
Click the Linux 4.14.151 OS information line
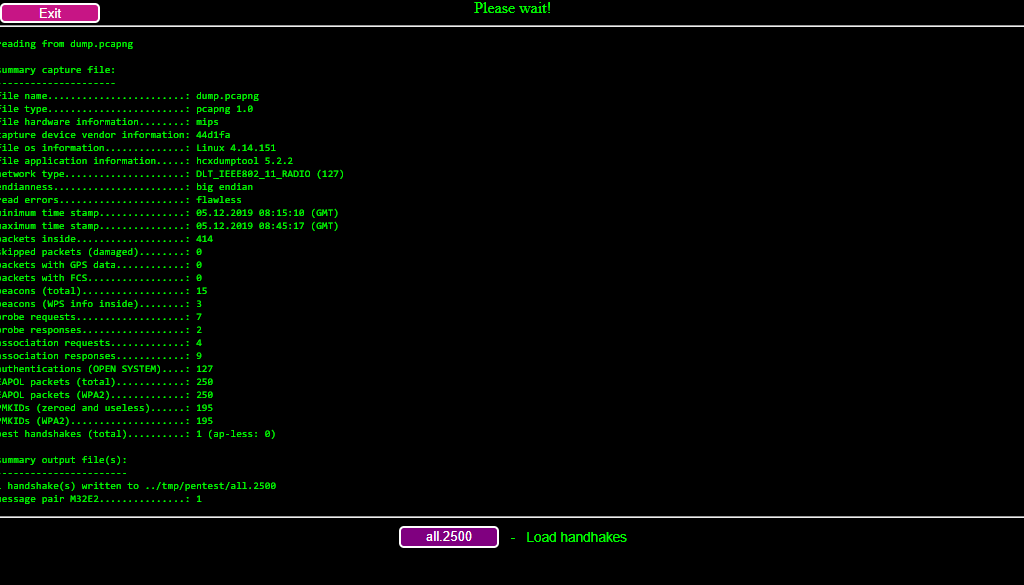[136, 148]
